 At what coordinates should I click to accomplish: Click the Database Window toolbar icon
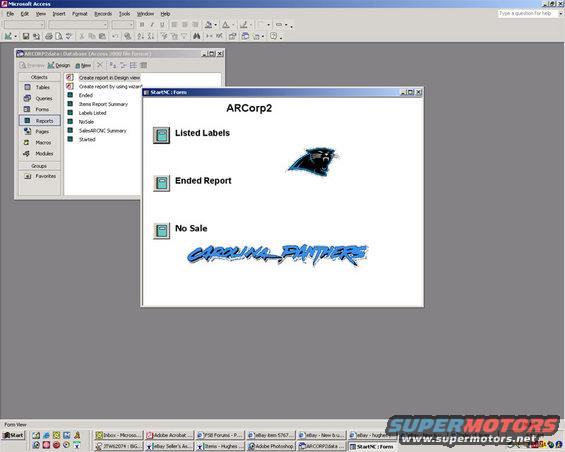pyautogui.click(x=245, y=36)
